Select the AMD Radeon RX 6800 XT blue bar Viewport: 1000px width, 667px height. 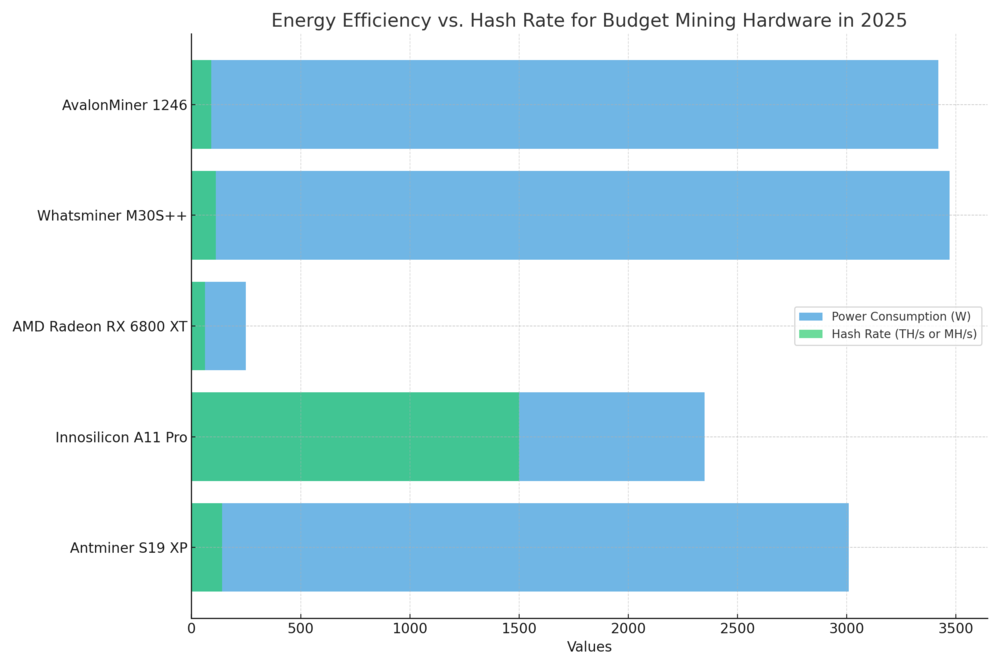click(225, 326)
